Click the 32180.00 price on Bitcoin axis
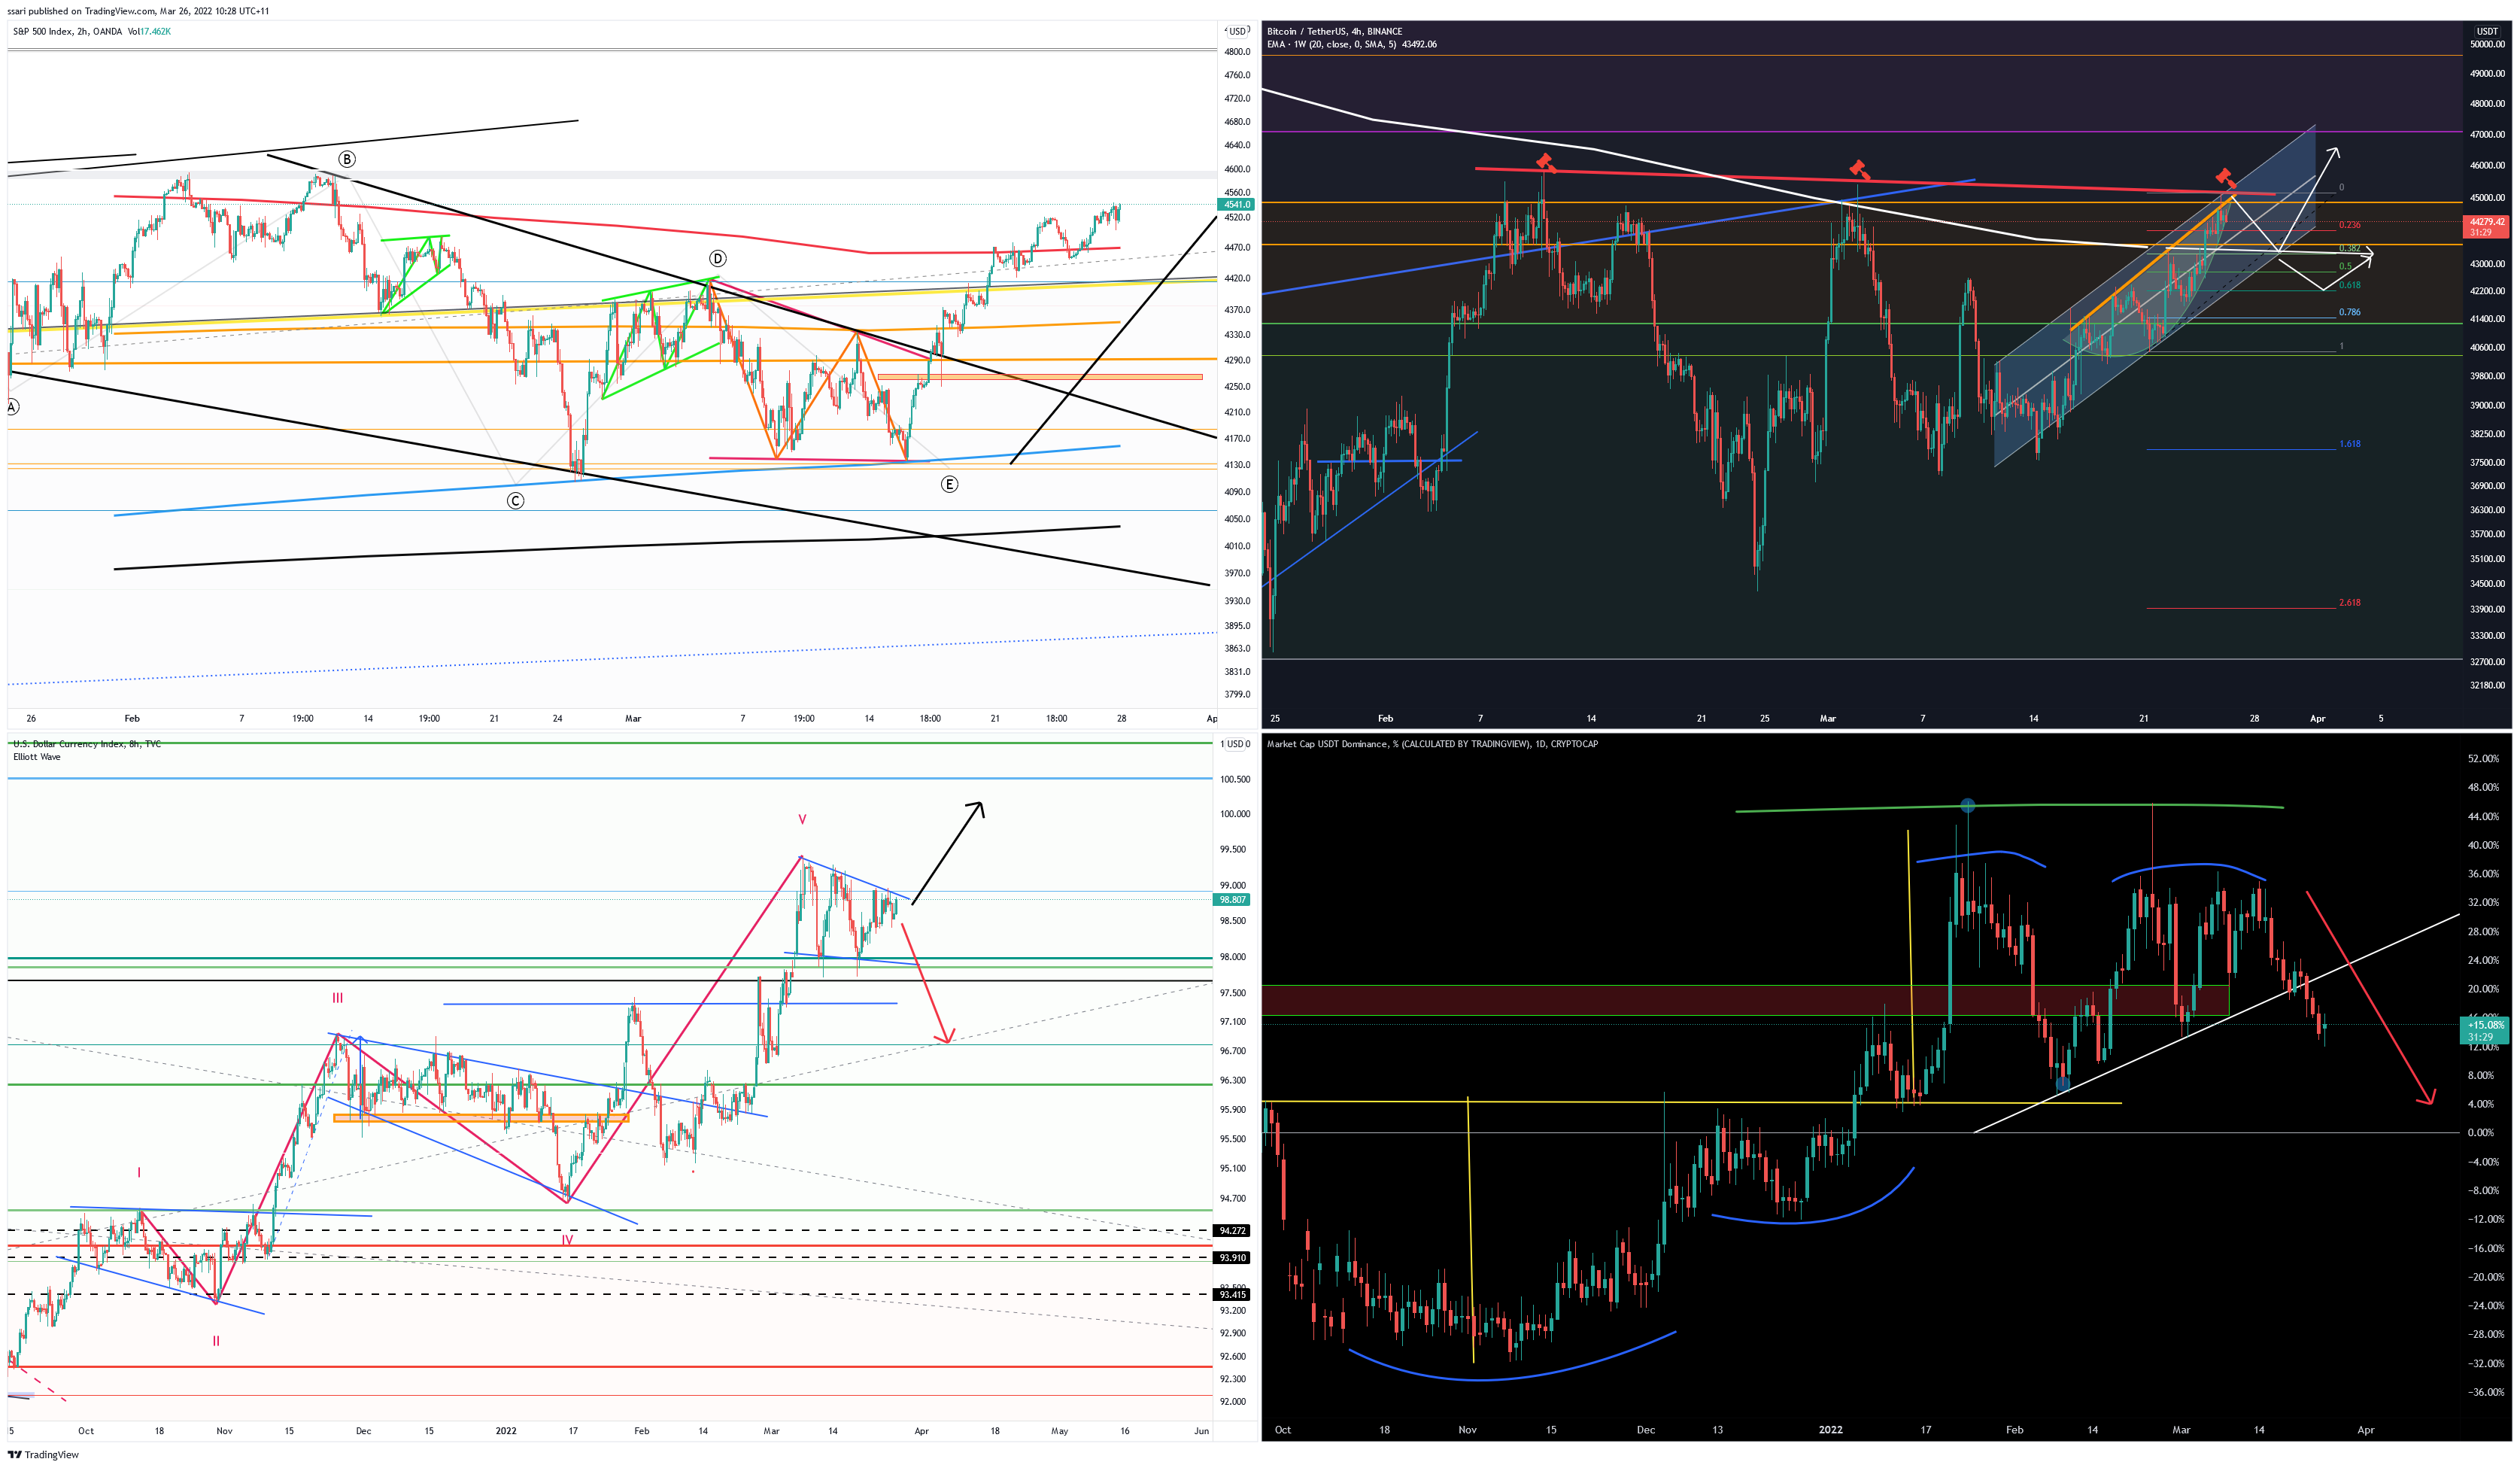This screenshot has width=2520, height=1468. click(2487, 686)
